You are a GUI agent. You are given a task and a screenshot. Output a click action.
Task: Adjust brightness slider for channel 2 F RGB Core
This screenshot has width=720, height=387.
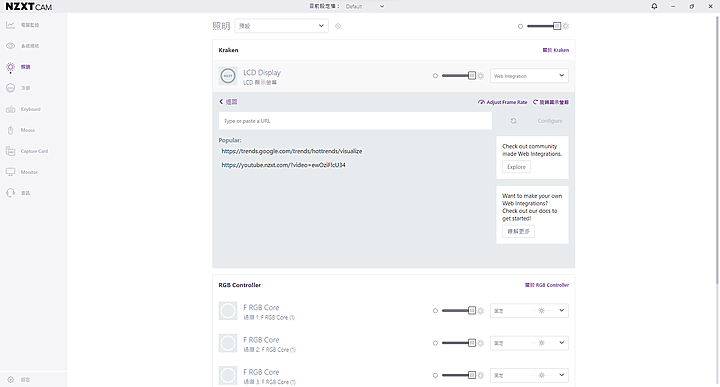[459, 343]
